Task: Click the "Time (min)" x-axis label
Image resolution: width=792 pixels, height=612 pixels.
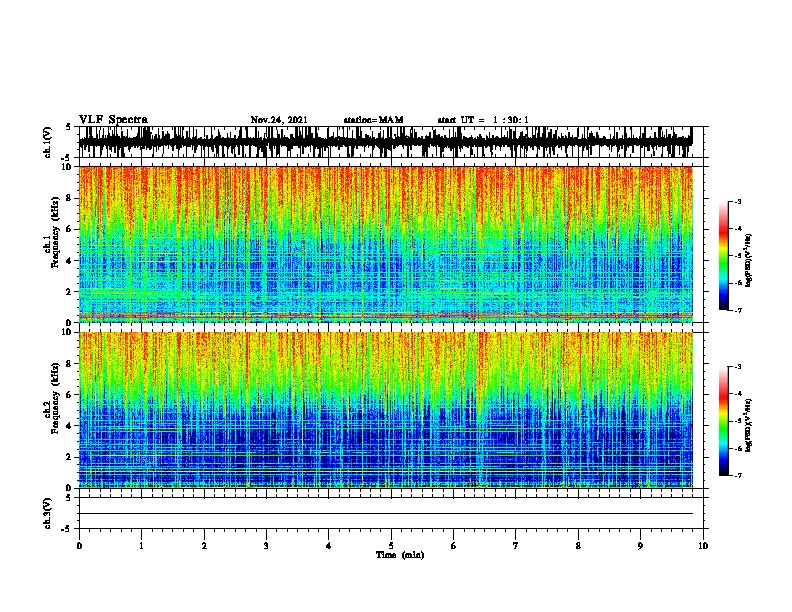Action: [400, 555]
